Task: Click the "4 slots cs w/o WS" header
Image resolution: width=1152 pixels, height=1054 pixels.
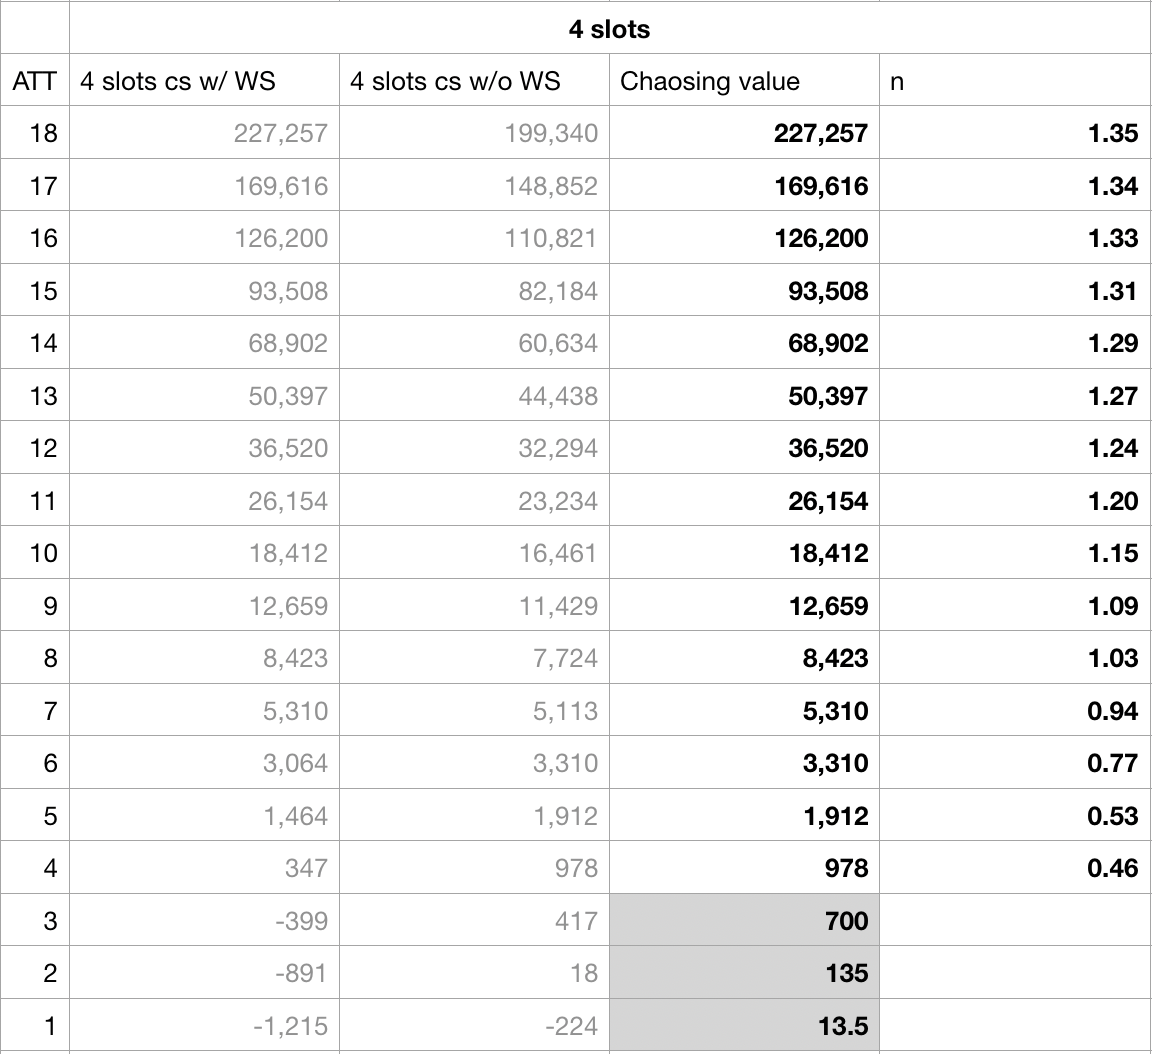Action: [474, 81]
